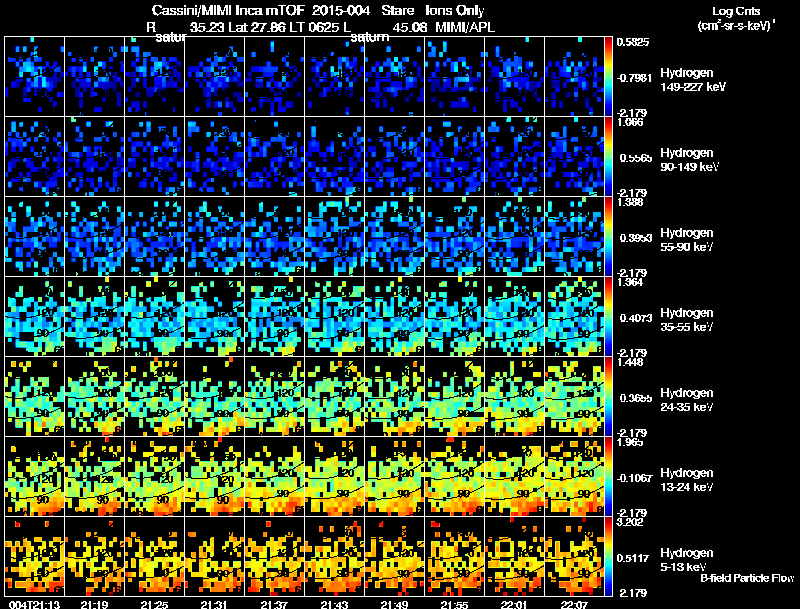
Task: Open the 149-227 keV image at 21:13
Action: pos(35,76)
